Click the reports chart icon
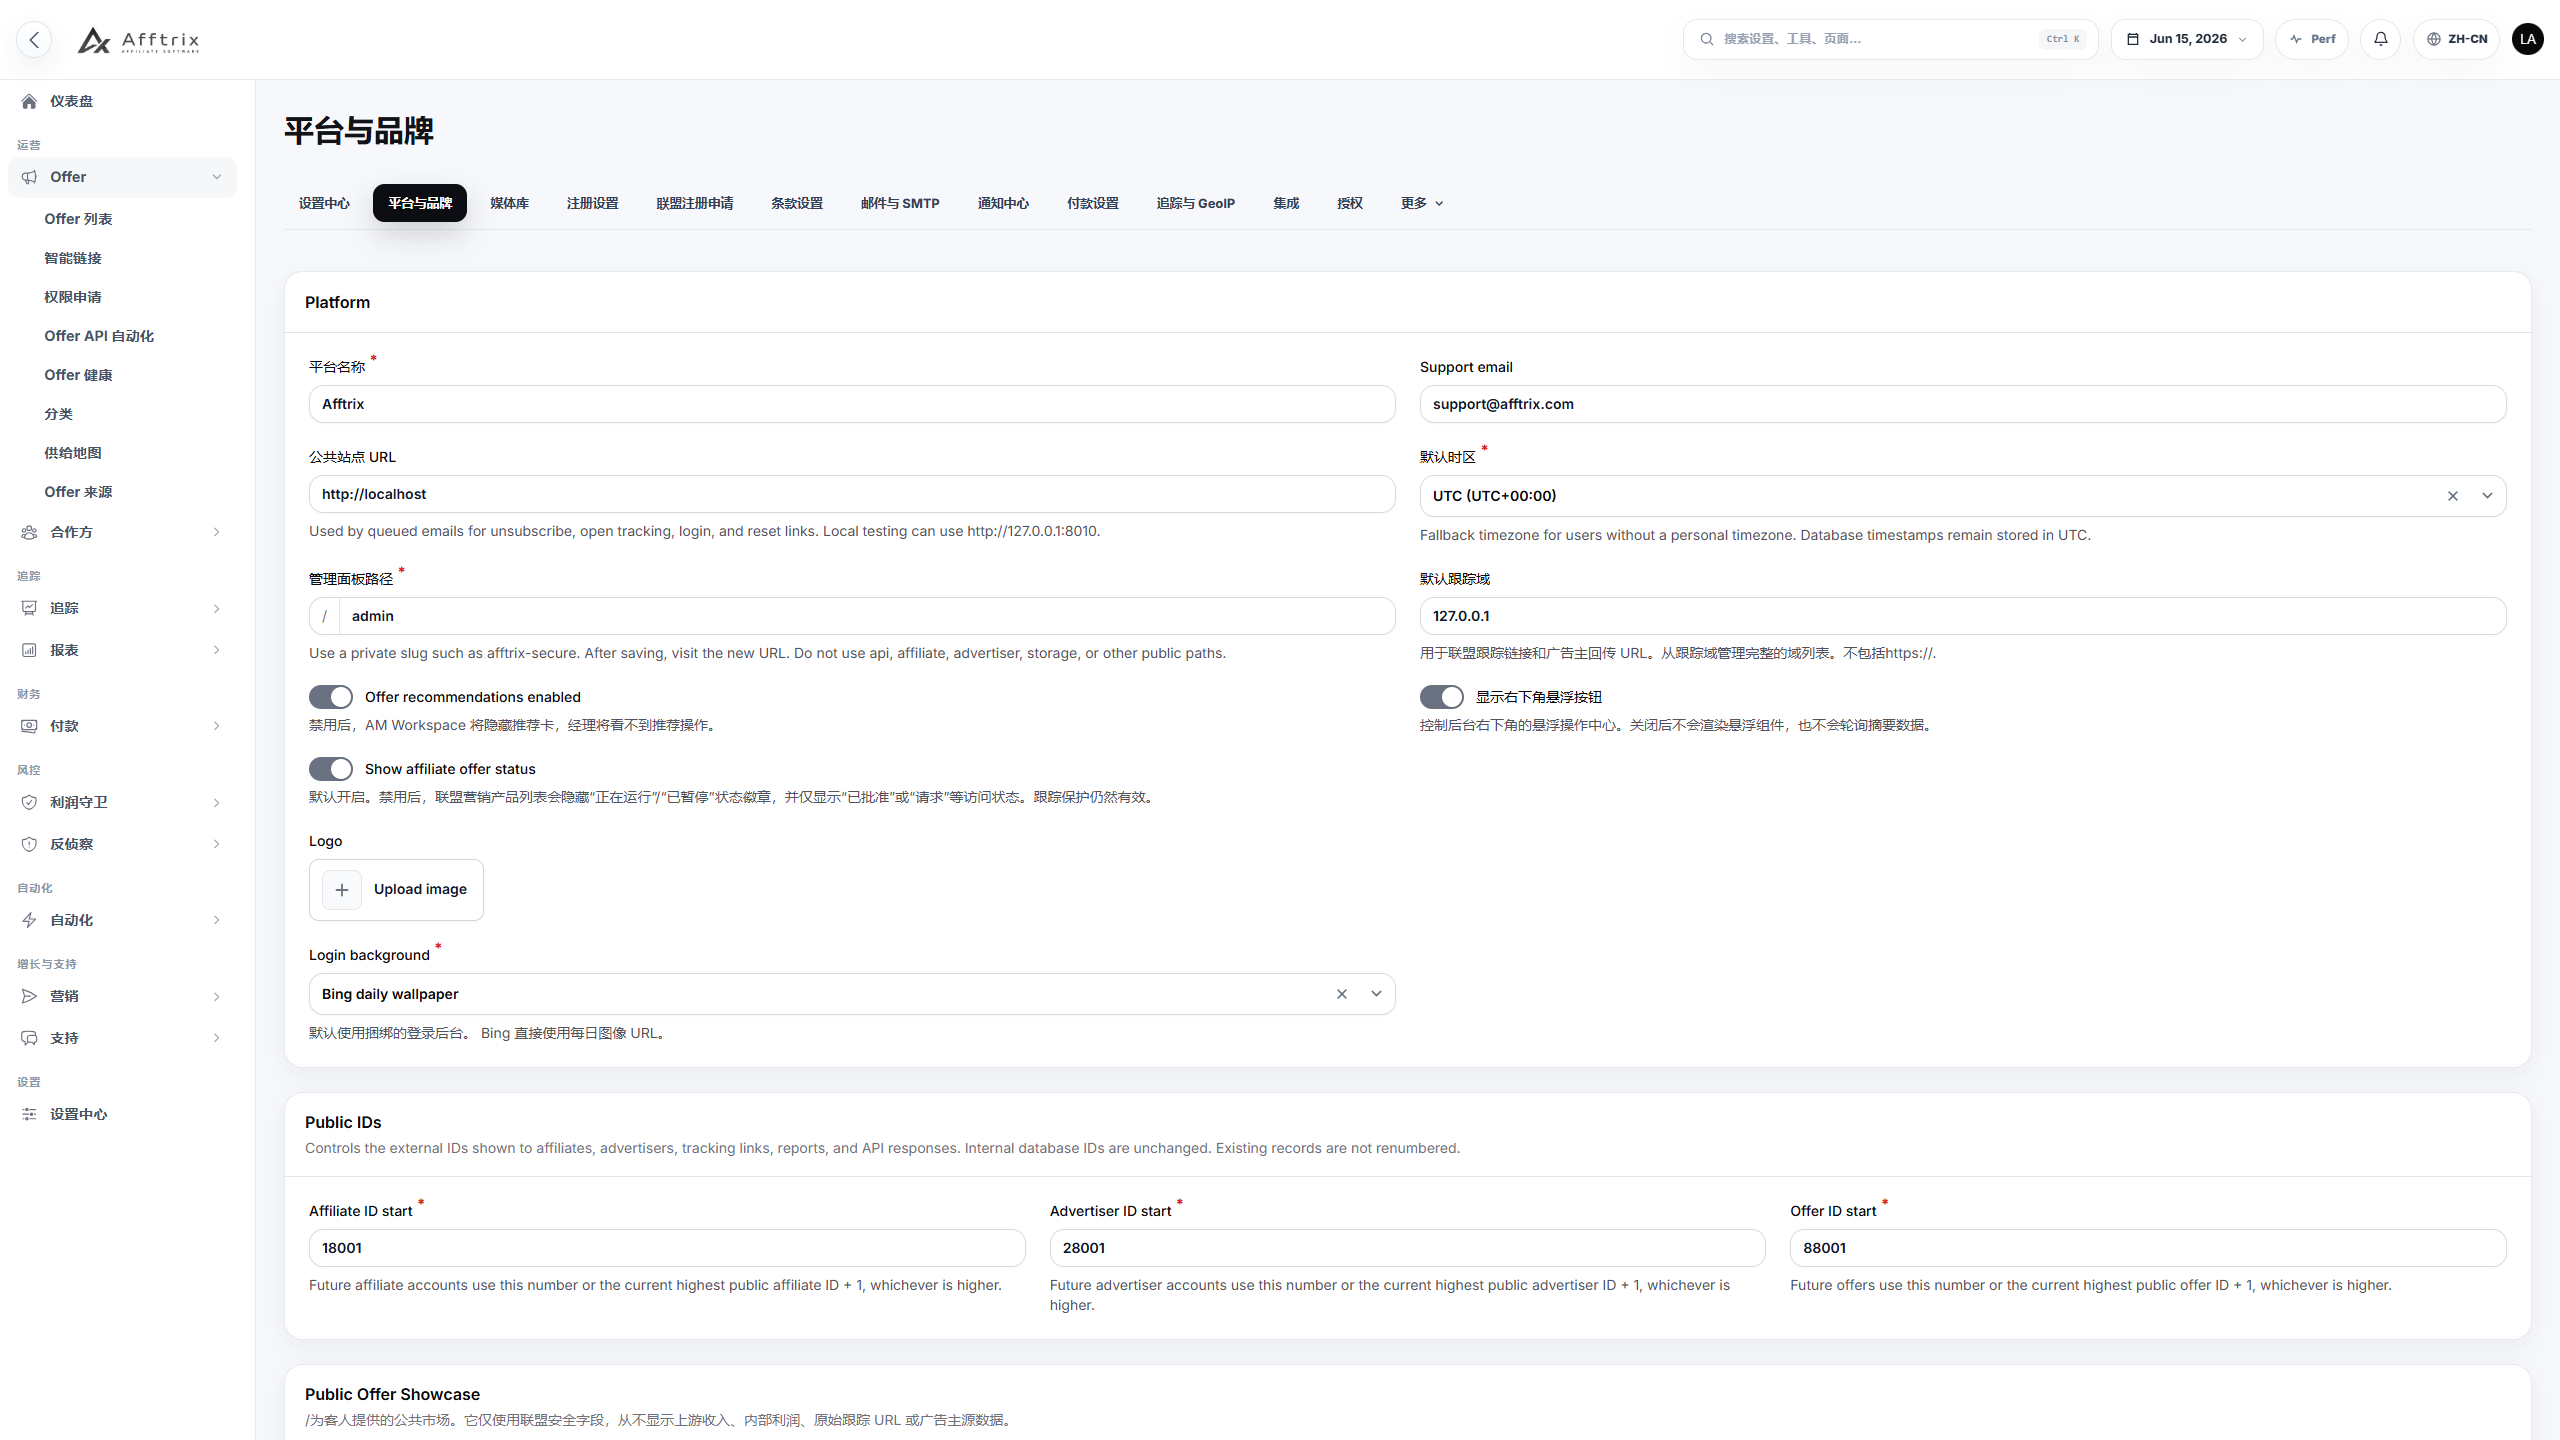The height and width of the screenshot is (1440, 2560). (x=29, y=650)
